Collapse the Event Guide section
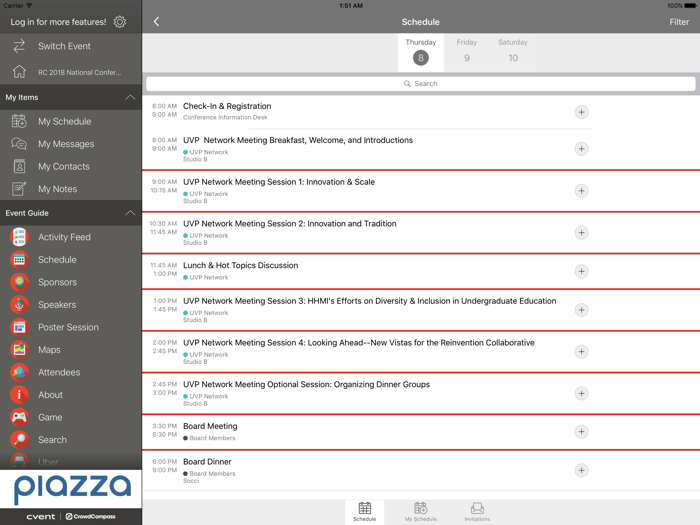This screenshot has width=700, height=525. tap(129, 213)
